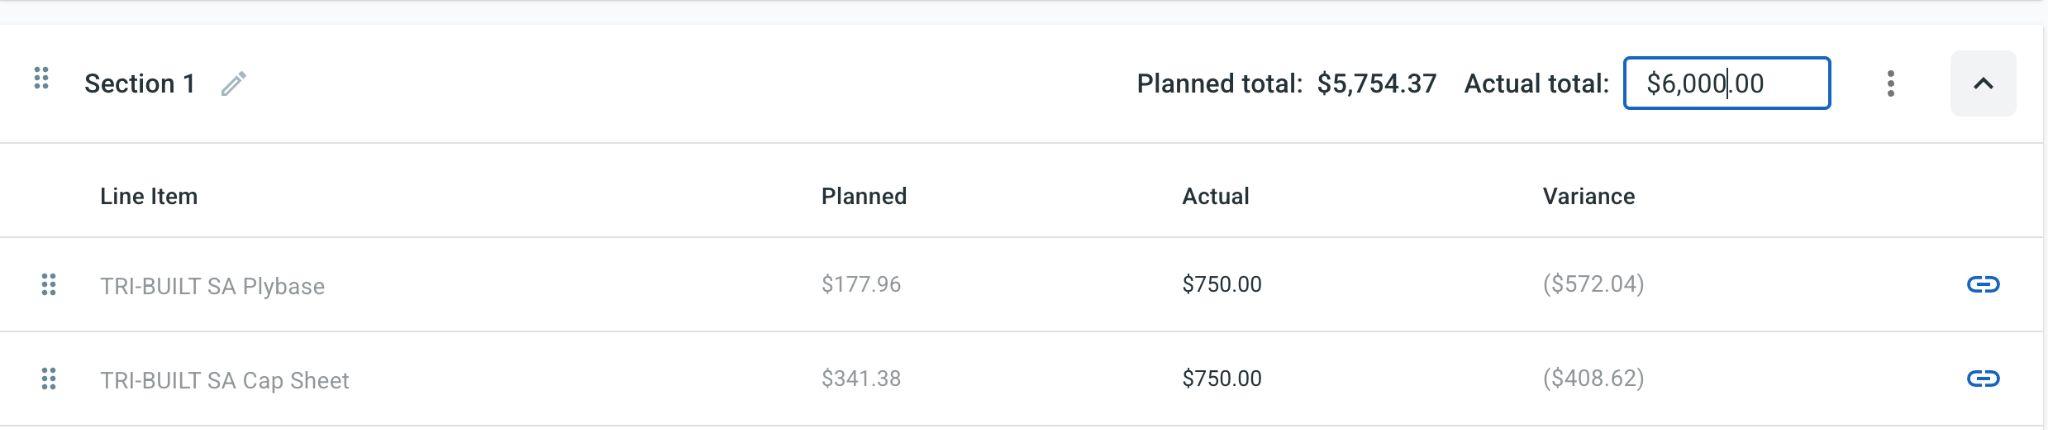Click link icon for TRI-BUILT SA Plybase row
The width and height of the screenshot is (2048, 430).
click(x=1982, y=285)
